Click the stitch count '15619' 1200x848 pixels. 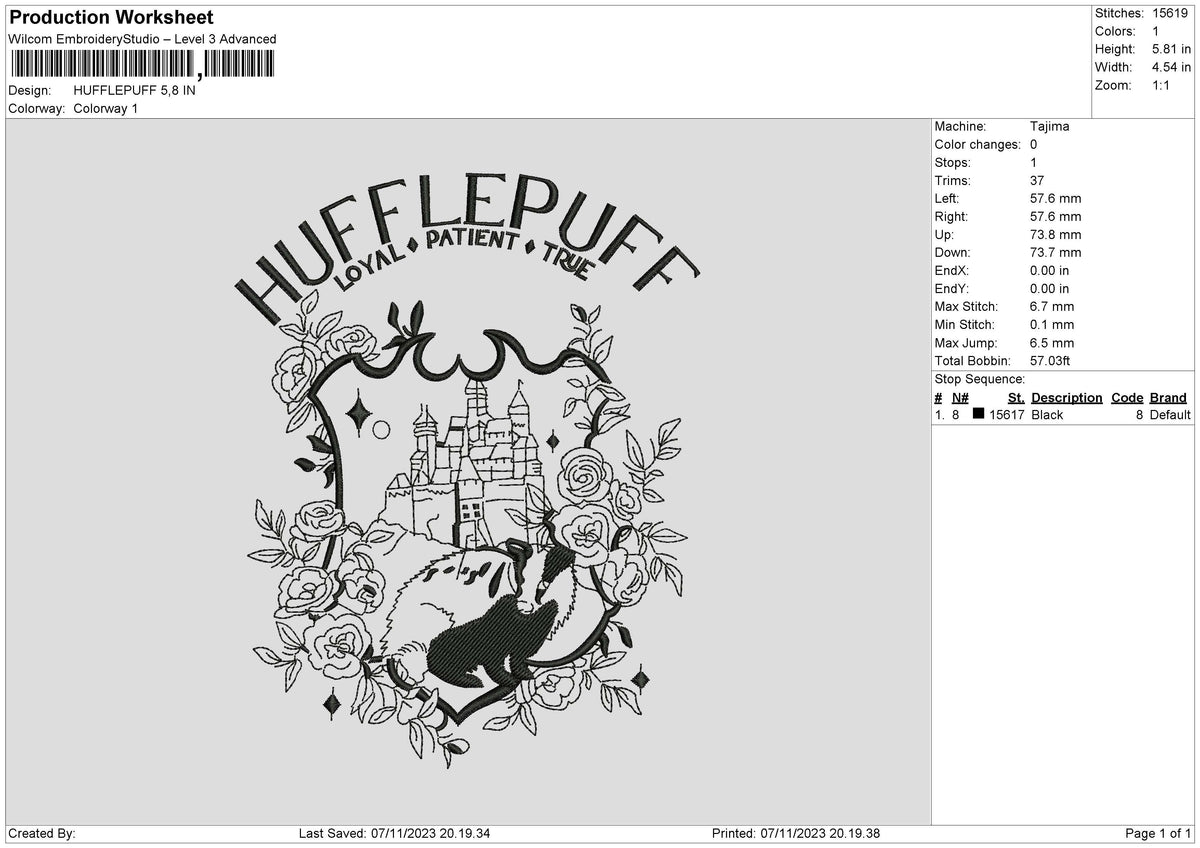point(1170,13)
